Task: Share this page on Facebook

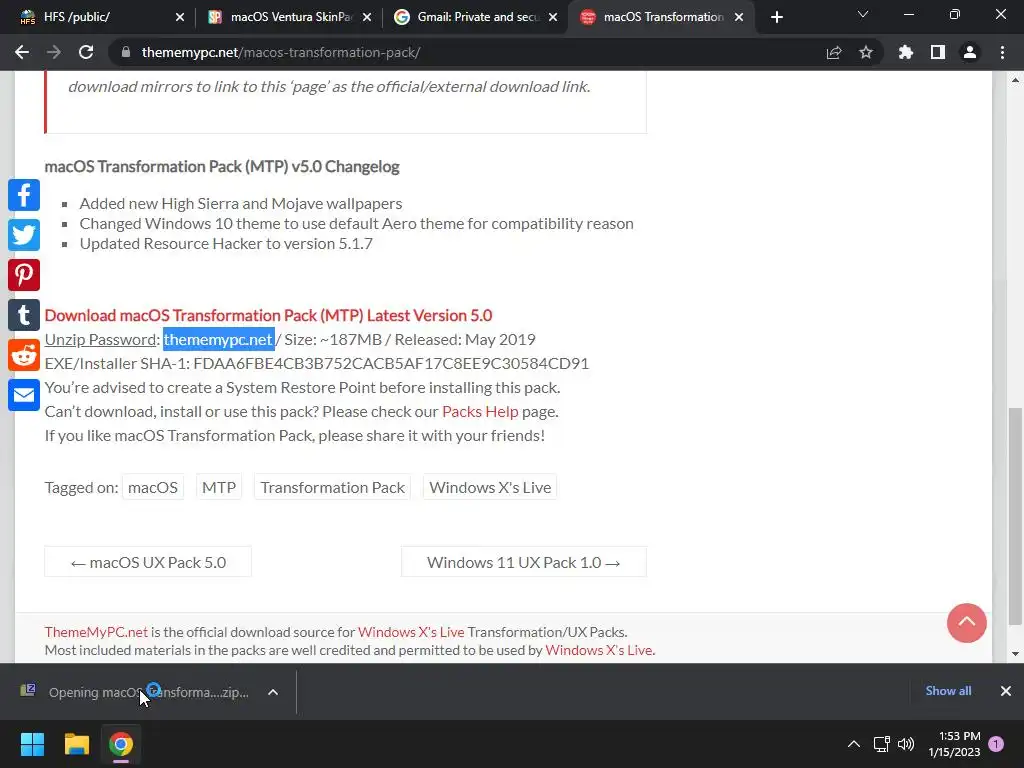Action: tap(24, 195)
